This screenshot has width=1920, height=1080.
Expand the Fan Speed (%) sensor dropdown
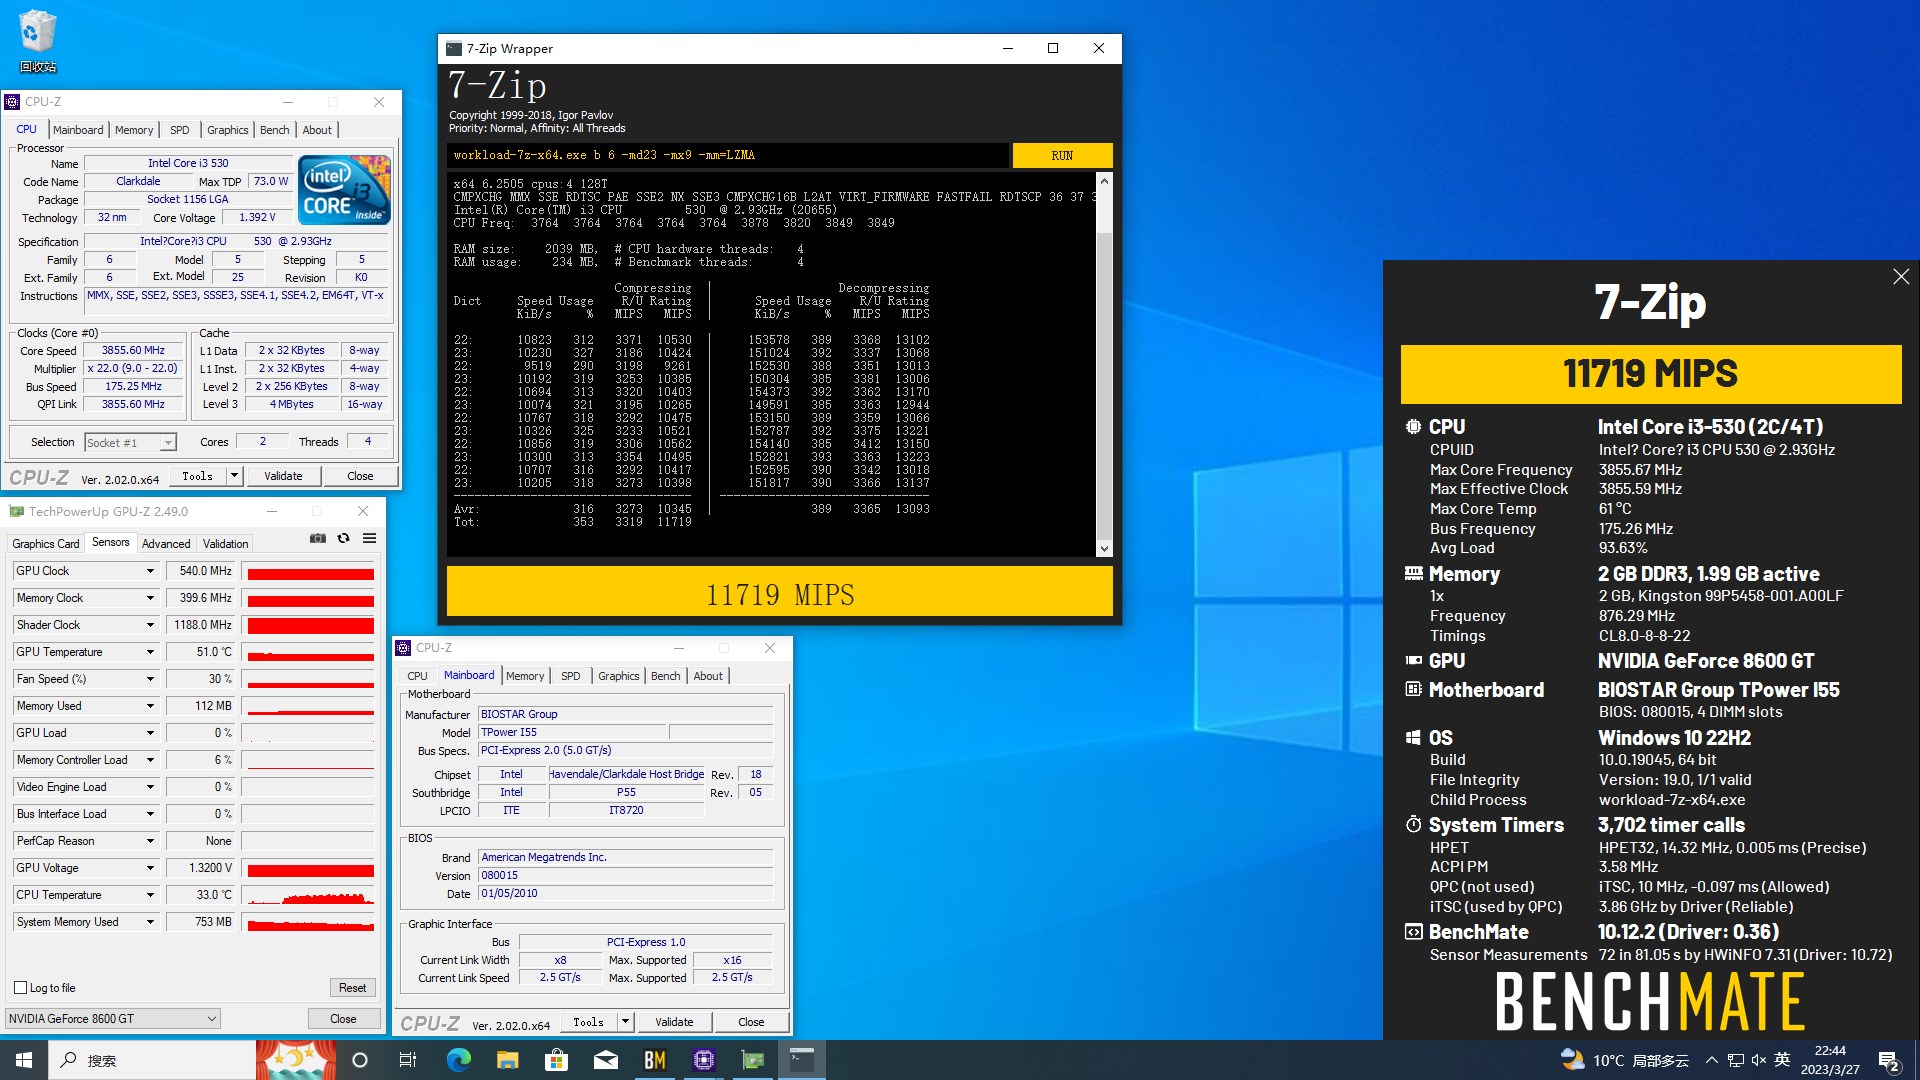click(150, 679)
